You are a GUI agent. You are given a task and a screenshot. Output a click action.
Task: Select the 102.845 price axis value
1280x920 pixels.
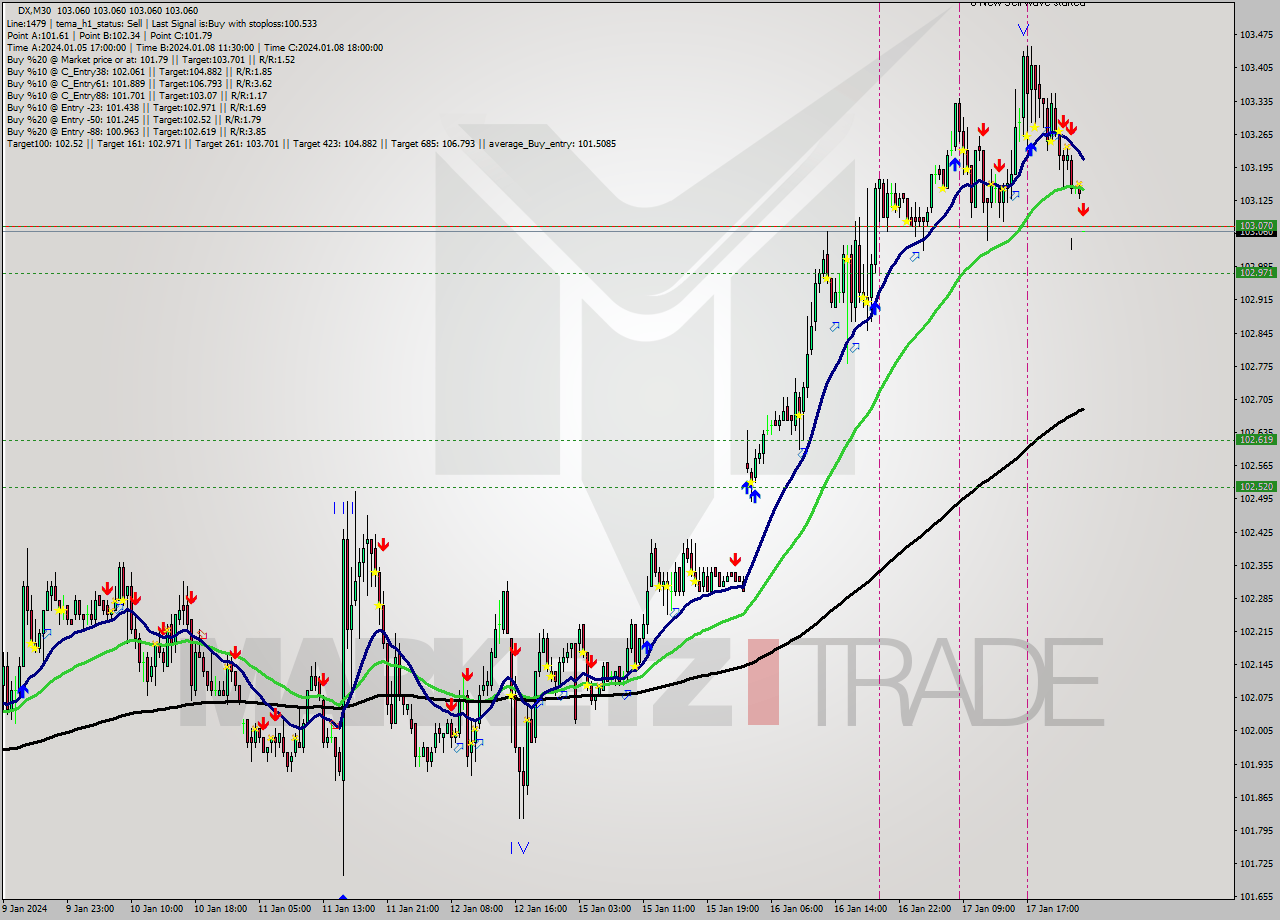coord(1256,333)
